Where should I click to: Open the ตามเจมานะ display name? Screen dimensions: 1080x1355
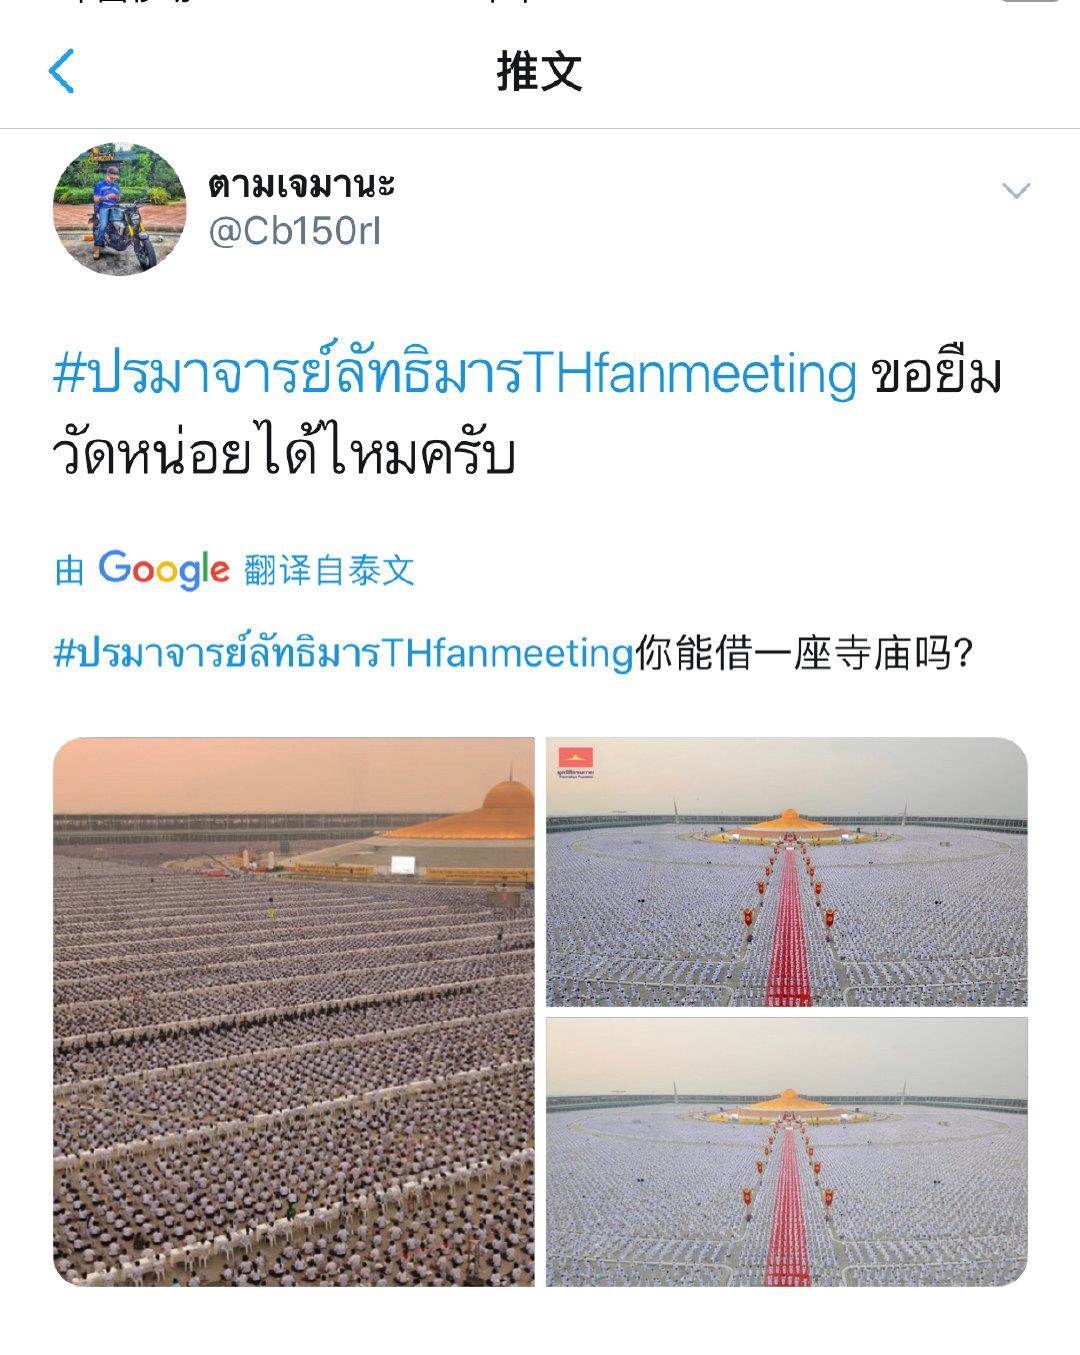302,184
